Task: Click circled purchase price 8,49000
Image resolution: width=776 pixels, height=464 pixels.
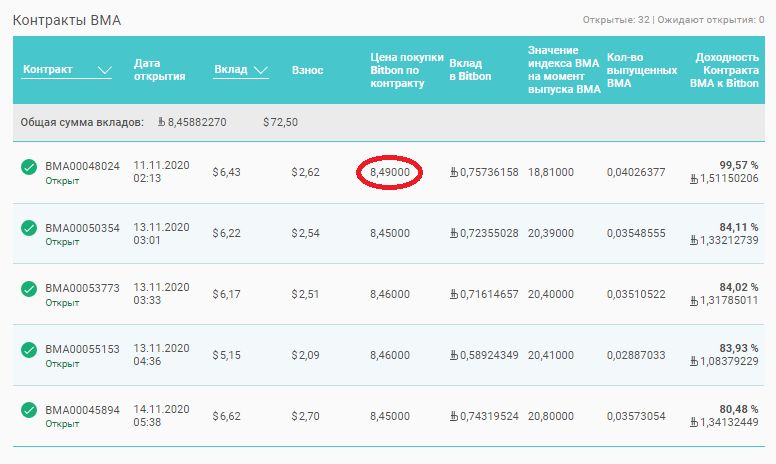Action: 390,172
